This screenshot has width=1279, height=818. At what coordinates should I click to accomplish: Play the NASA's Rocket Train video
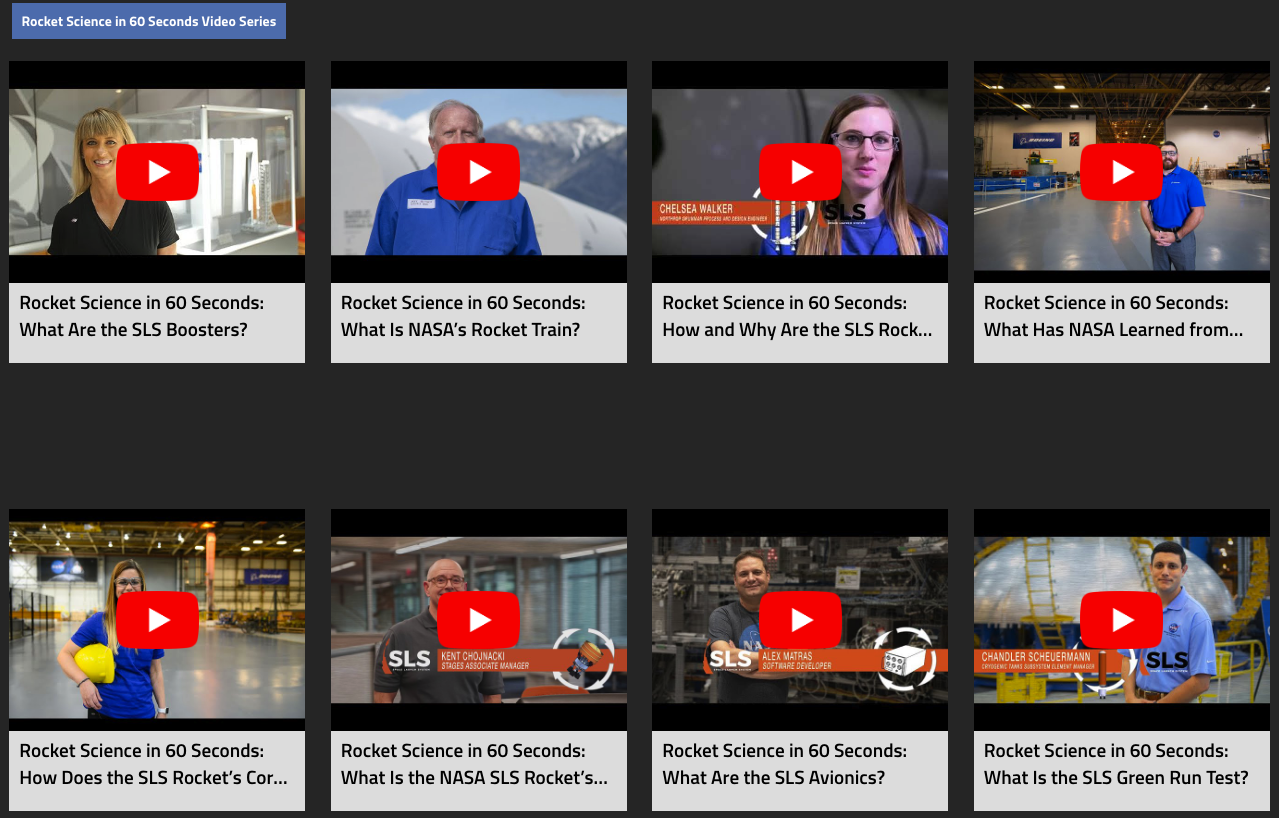coord(479,172)
